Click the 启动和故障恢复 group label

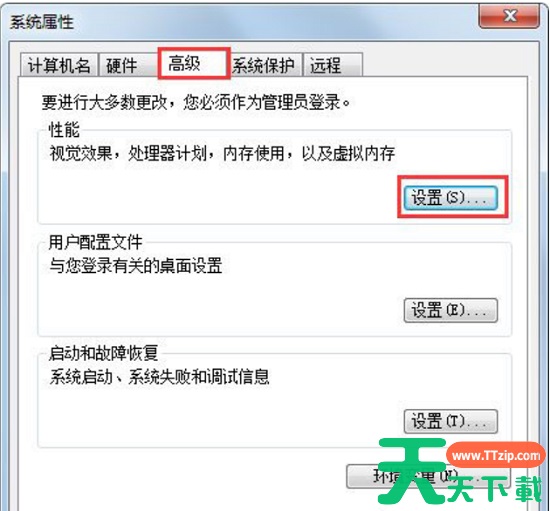103,353
